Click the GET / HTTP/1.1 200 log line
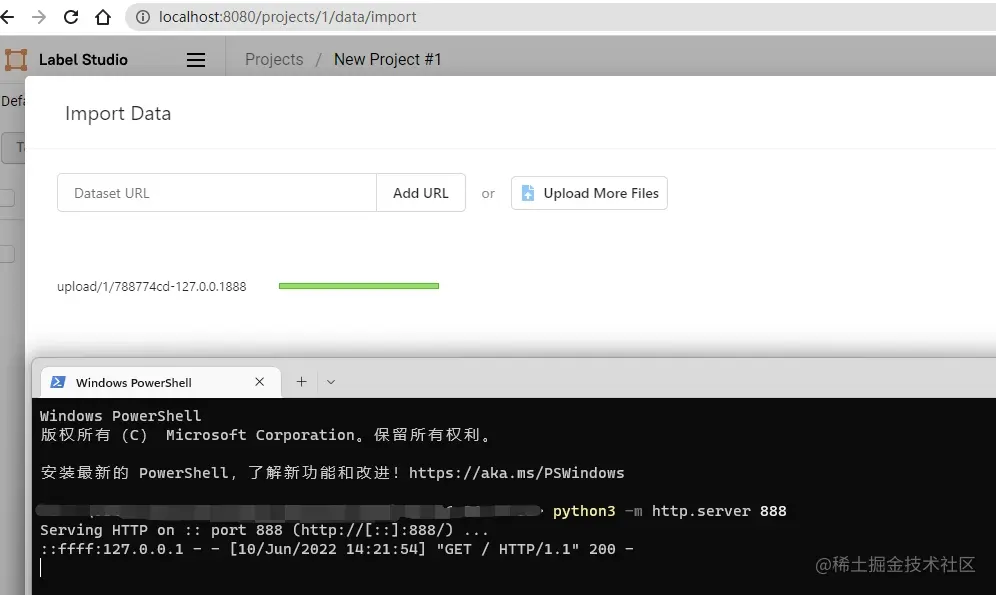The width and height of the screenshot is (996, 595). point(337,549)
